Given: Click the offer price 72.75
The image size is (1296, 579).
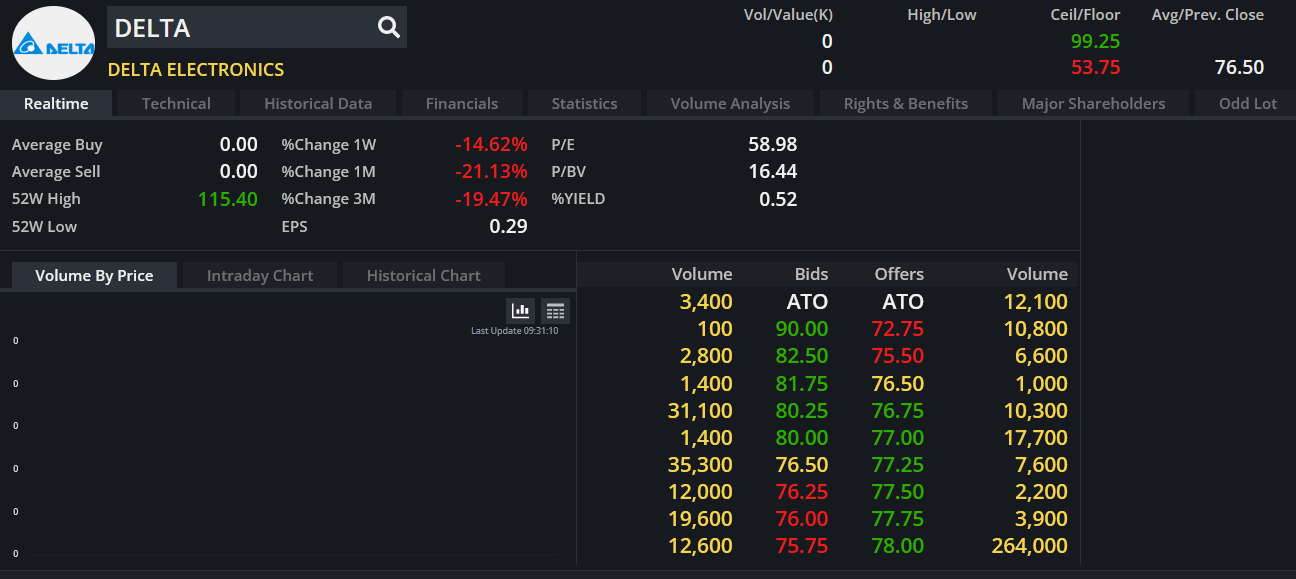Looking at the screenshot, I should [x=898, y=329].
